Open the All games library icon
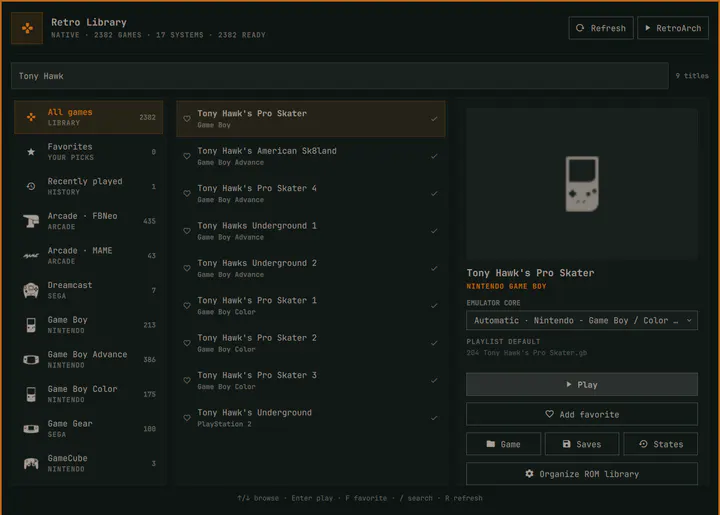Screen dimensions: 720x515 pyautogui.click(x=31, y=117)
